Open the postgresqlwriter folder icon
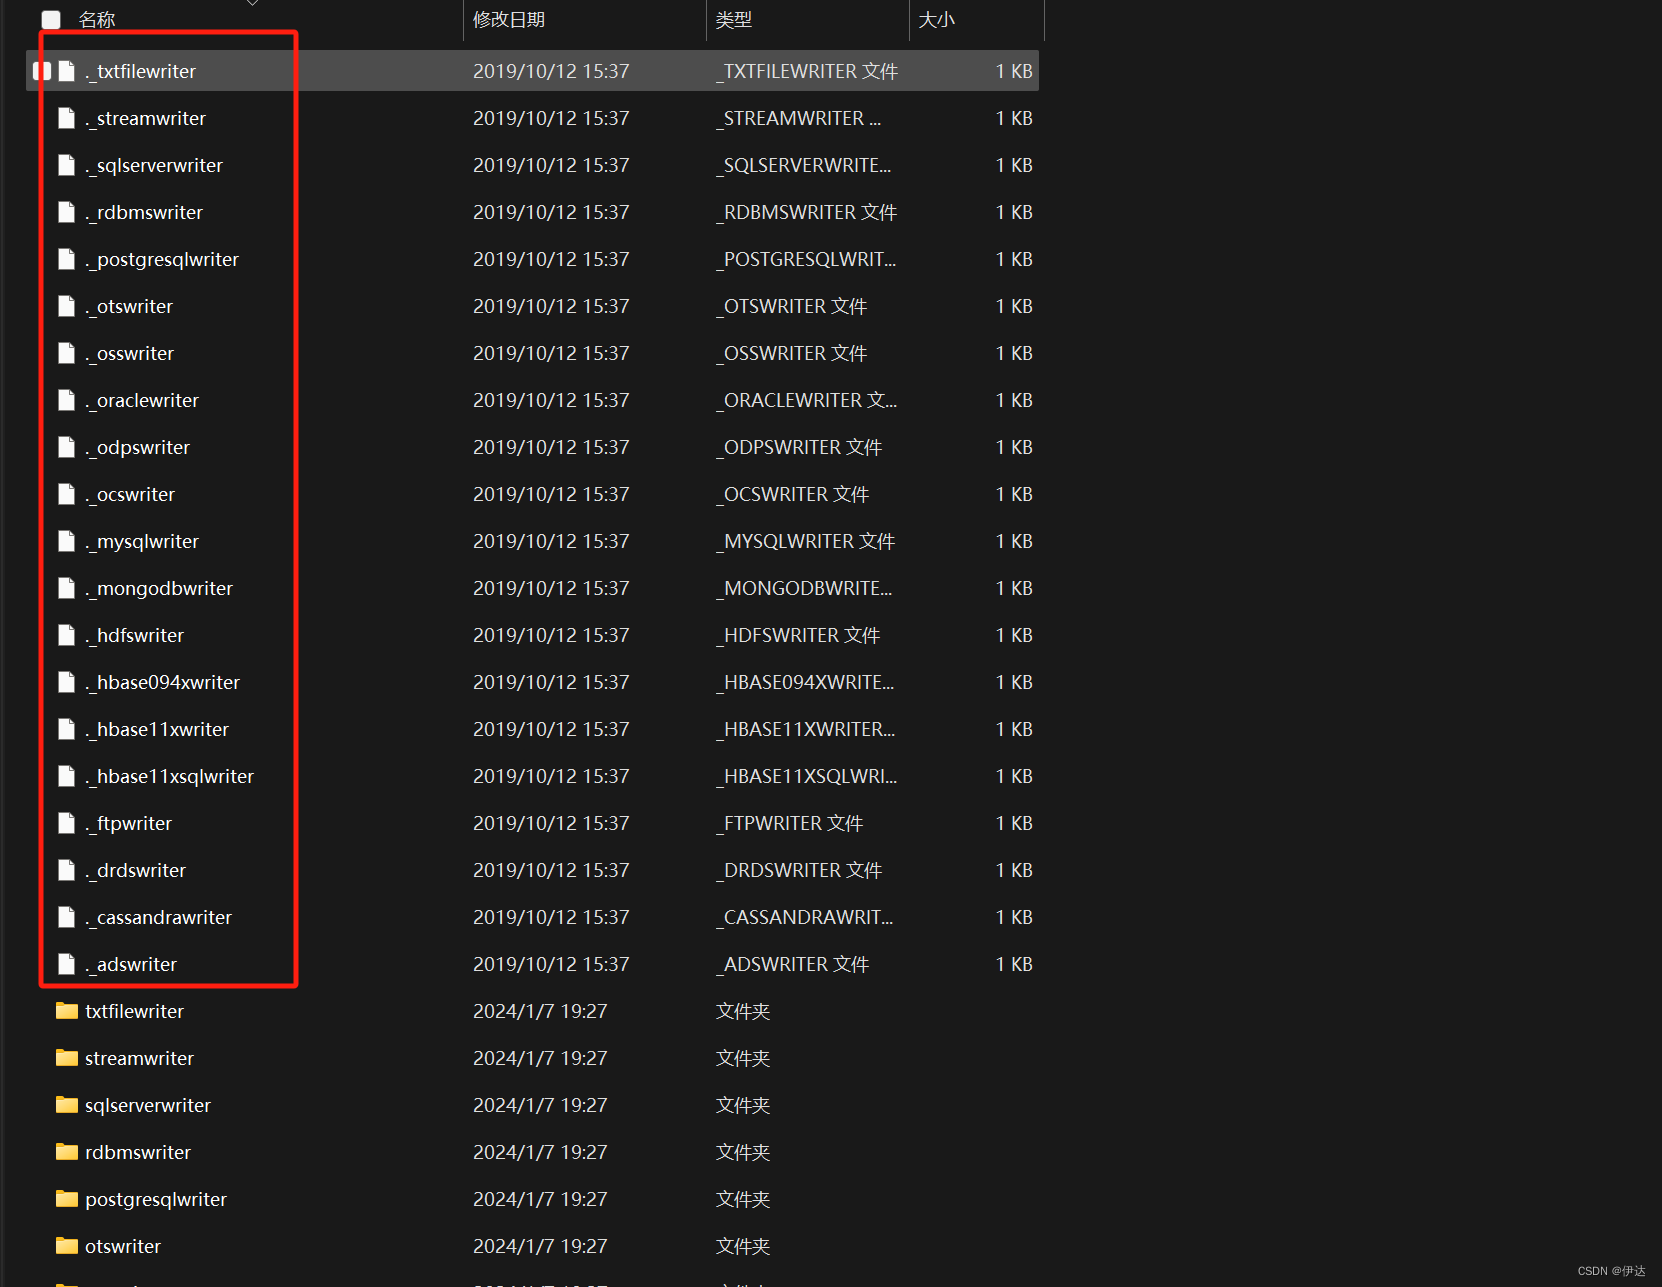 66,1199
